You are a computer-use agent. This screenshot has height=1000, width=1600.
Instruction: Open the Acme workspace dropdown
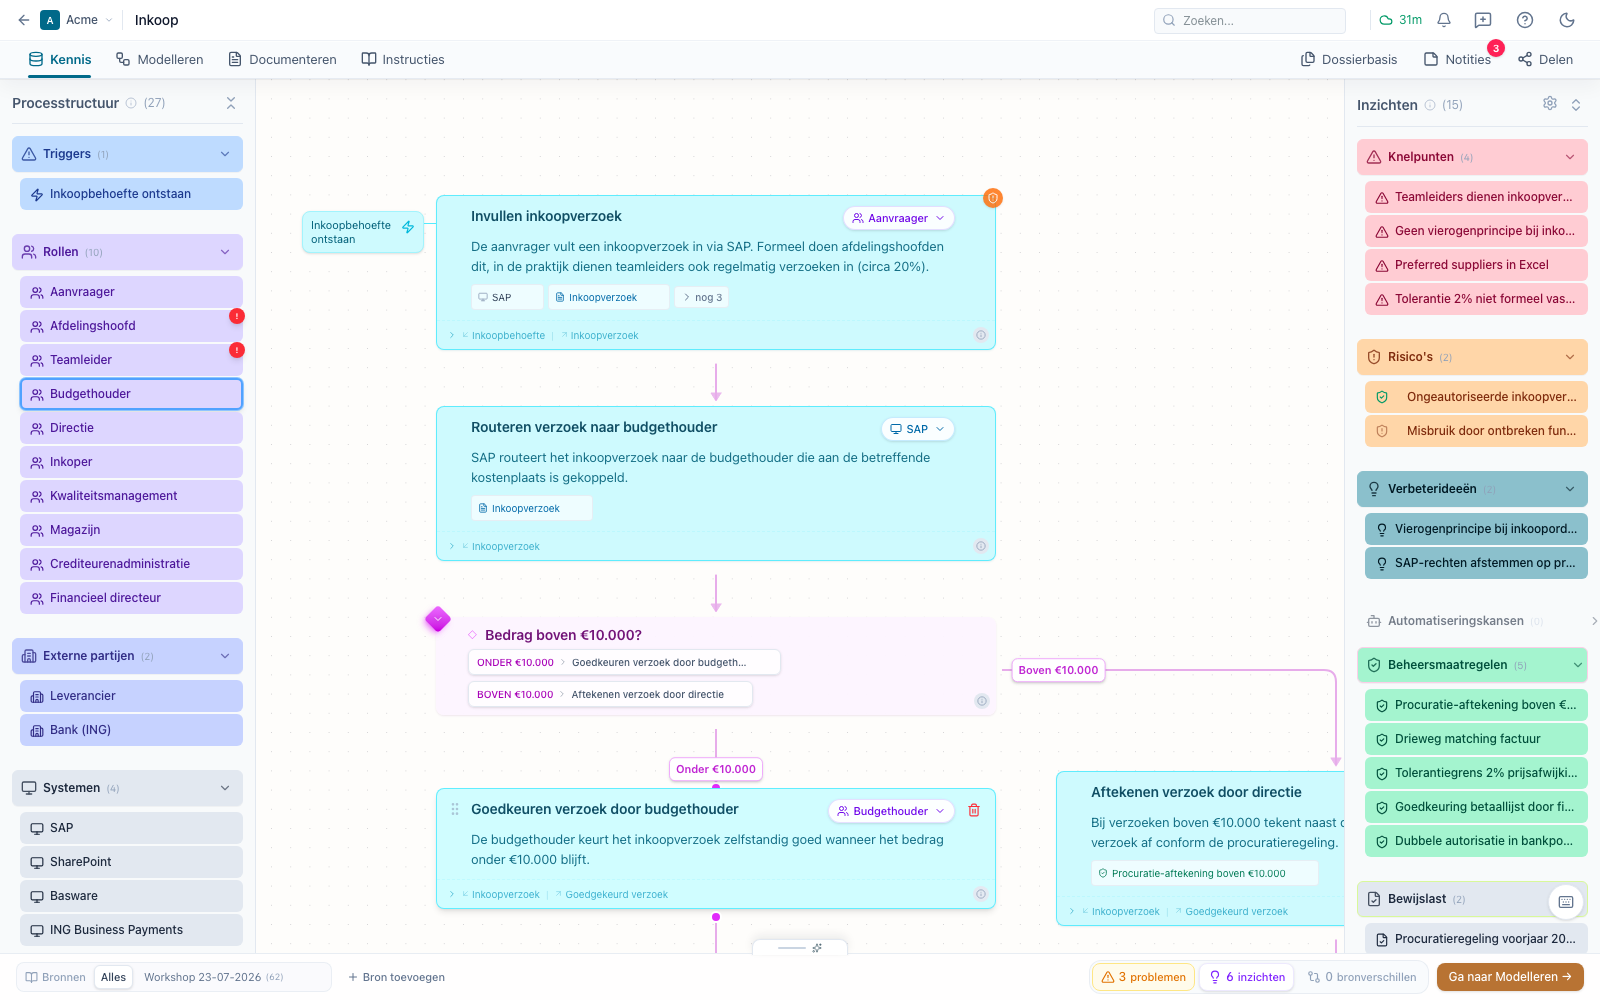coord(78,20)
